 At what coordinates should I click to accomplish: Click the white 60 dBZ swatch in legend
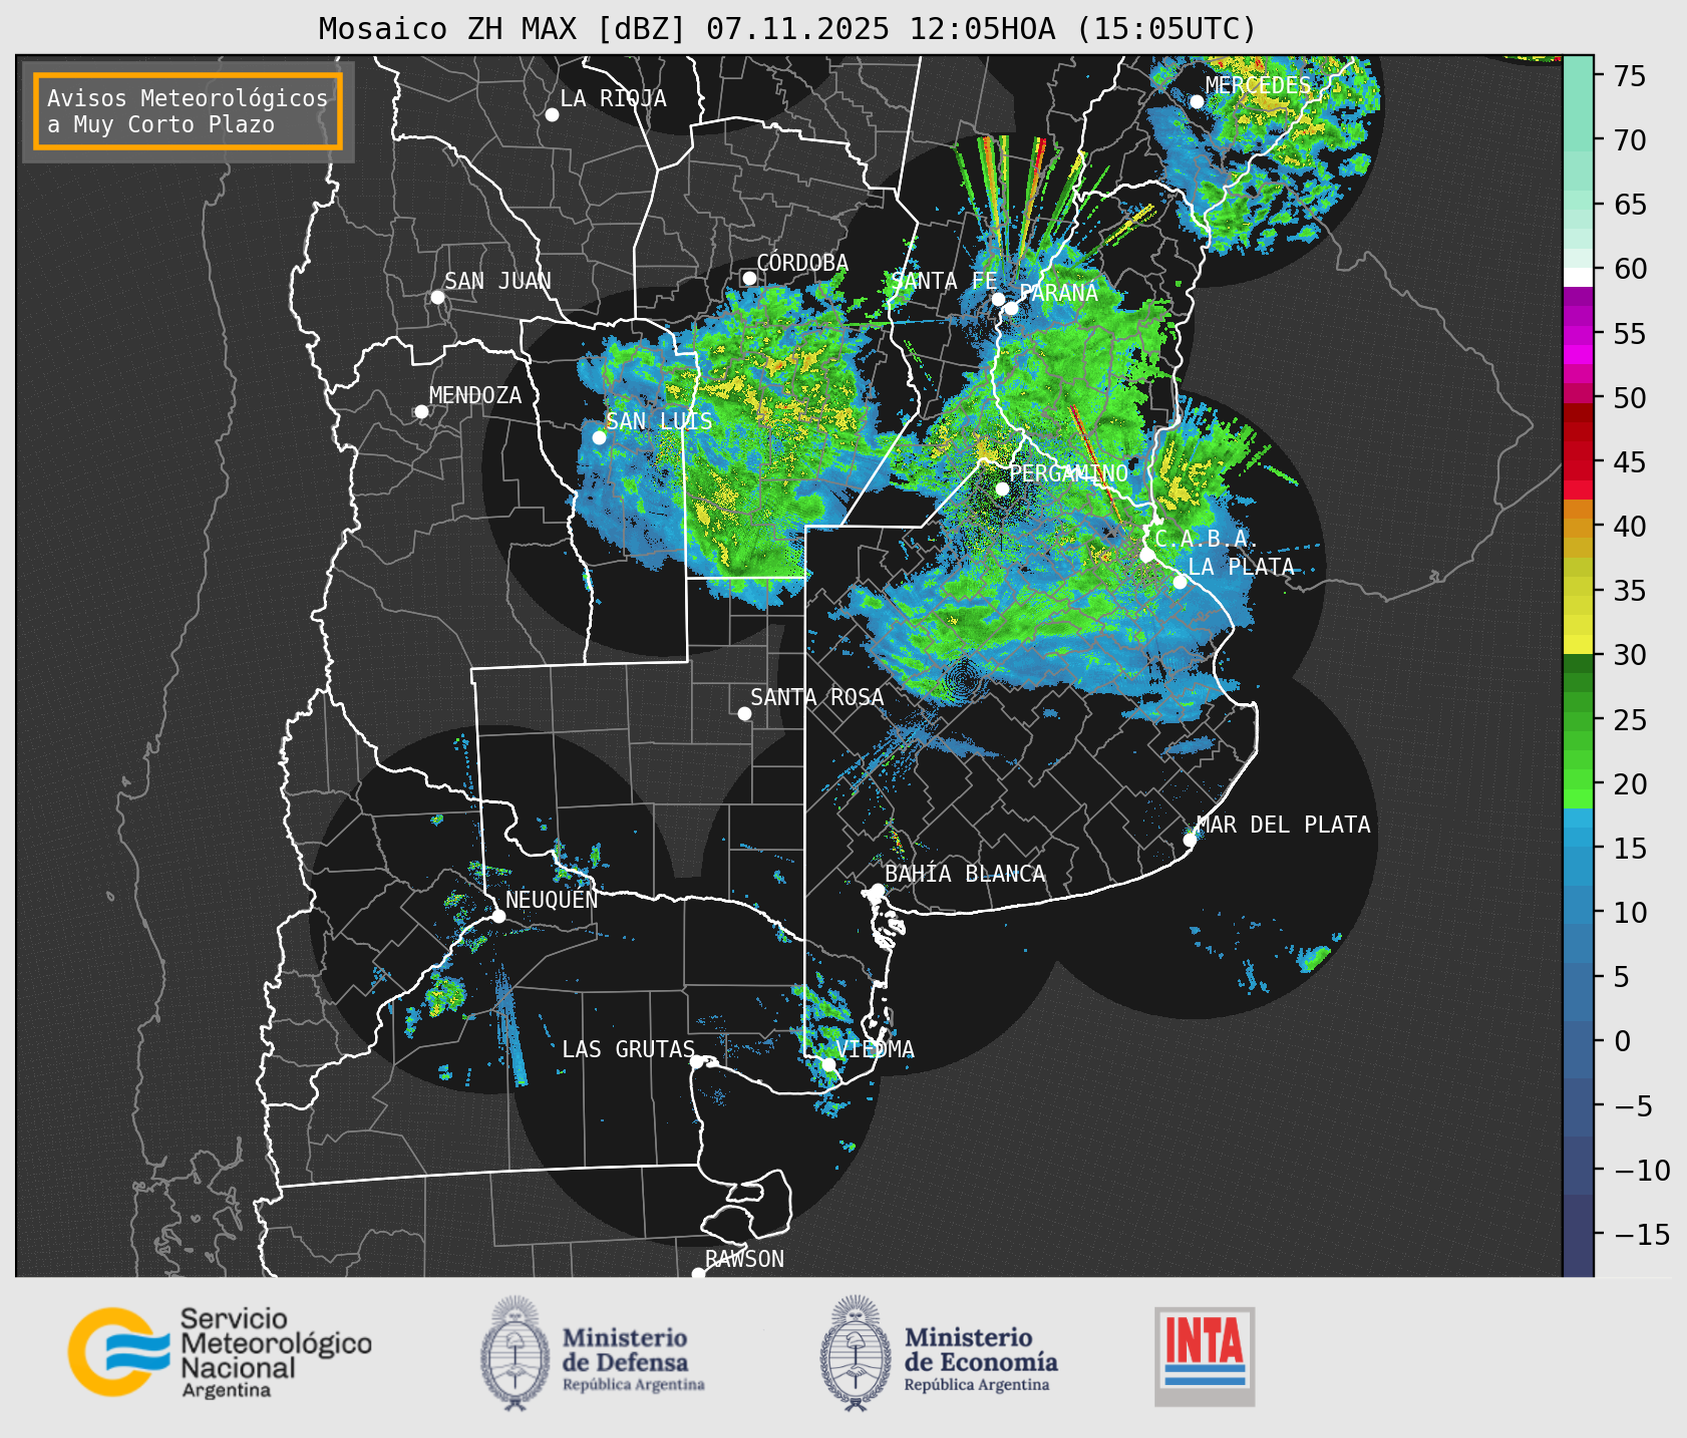tap(1578, 277)
